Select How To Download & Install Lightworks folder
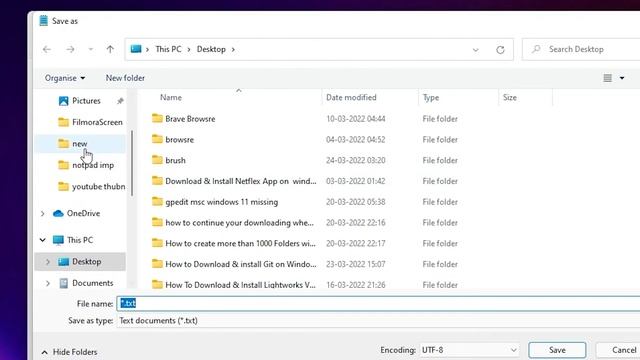Screen dimensions: 640x360 pyautogui.click(x=240, y=285)
